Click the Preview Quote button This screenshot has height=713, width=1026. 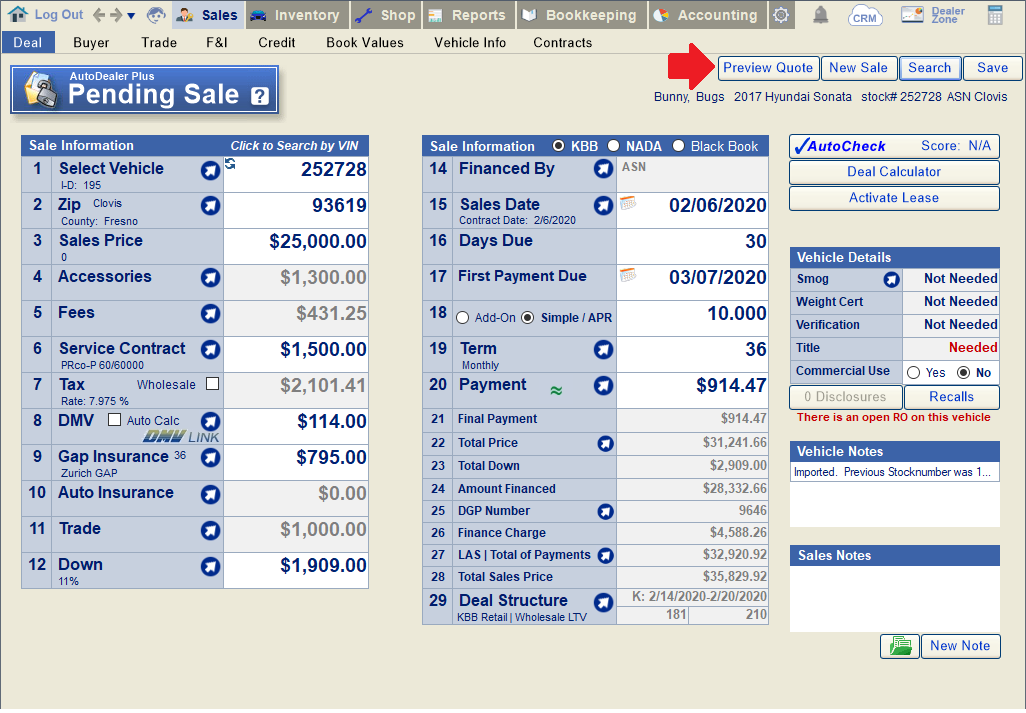[x=768, y=68]
